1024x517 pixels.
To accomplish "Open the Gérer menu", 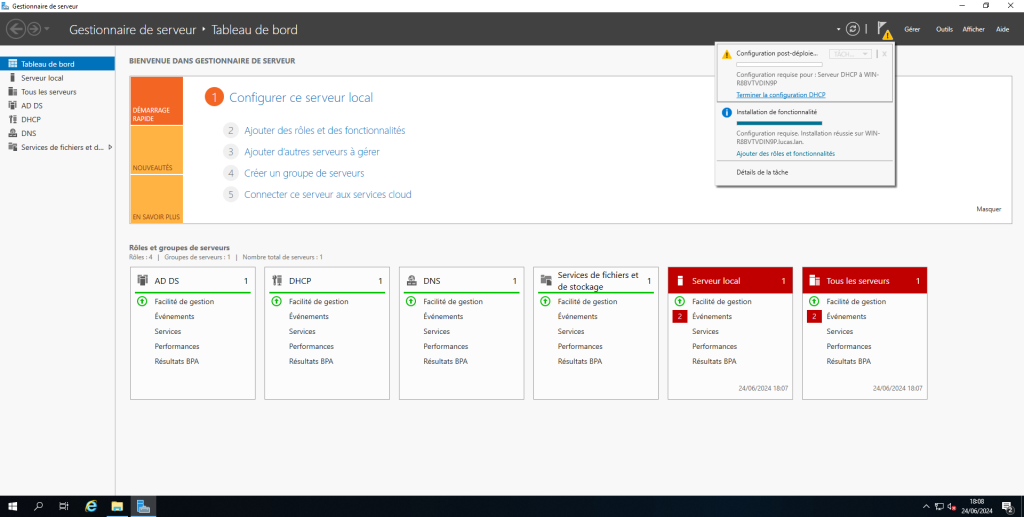I will (912, 30).
